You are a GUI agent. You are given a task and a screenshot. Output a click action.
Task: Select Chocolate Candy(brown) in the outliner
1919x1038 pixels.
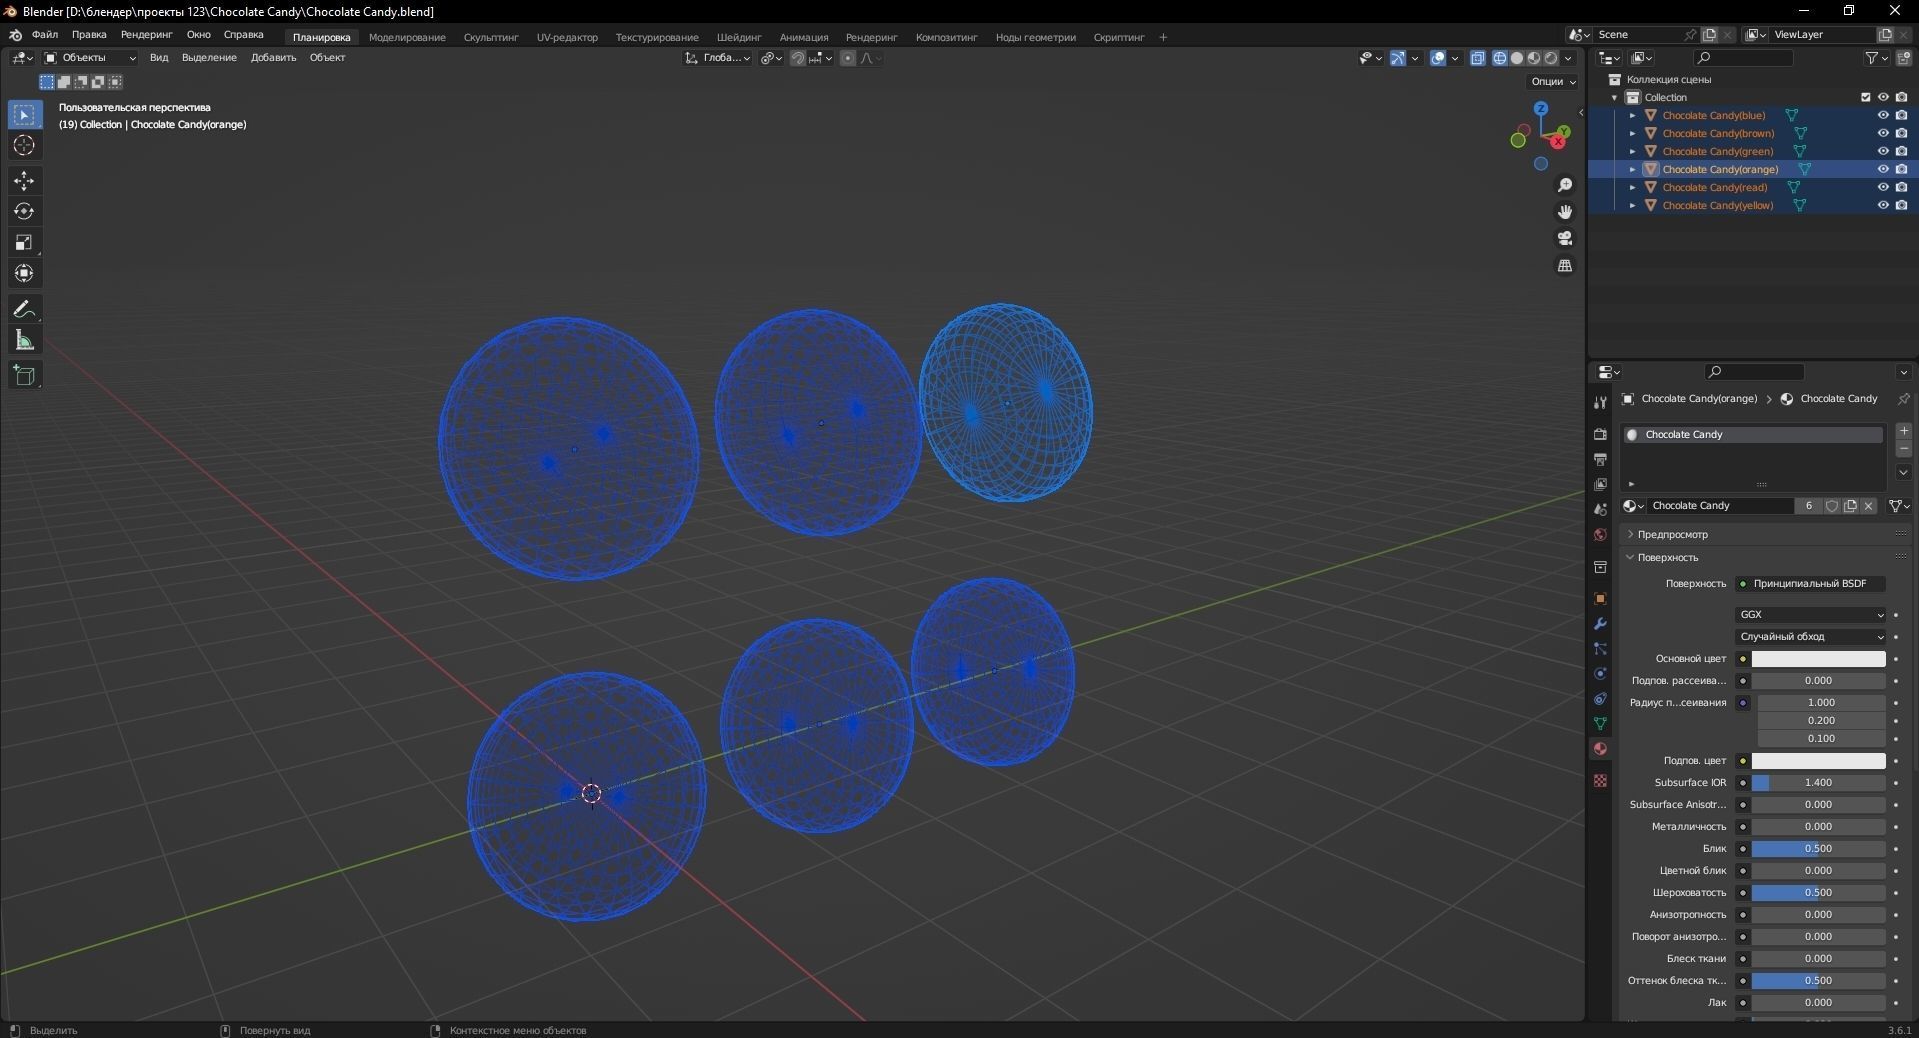[1718, 134]
